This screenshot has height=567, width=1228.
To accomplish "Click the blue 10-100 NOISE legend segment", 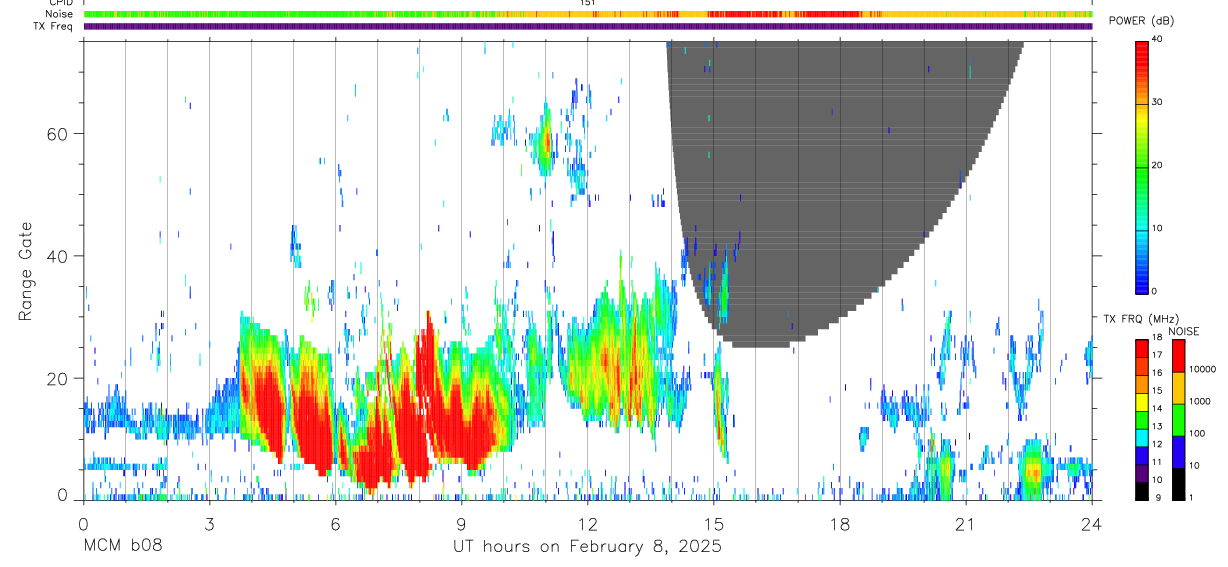I will [1179, 452].
